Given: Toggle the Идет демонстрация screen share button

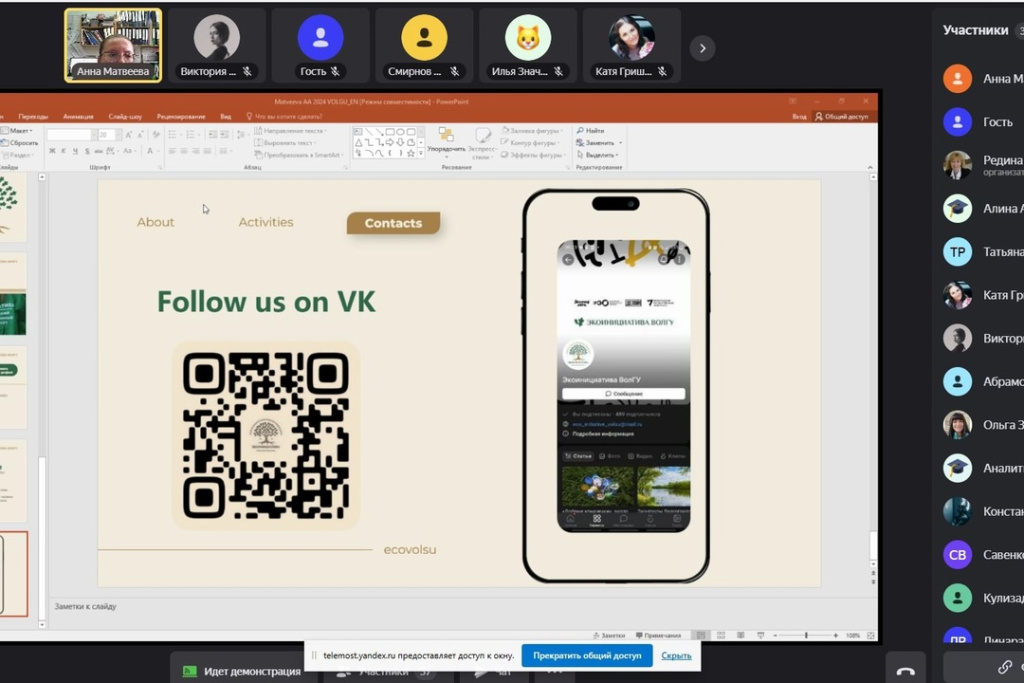Looking at the screenshot, I should pos(242,671).
